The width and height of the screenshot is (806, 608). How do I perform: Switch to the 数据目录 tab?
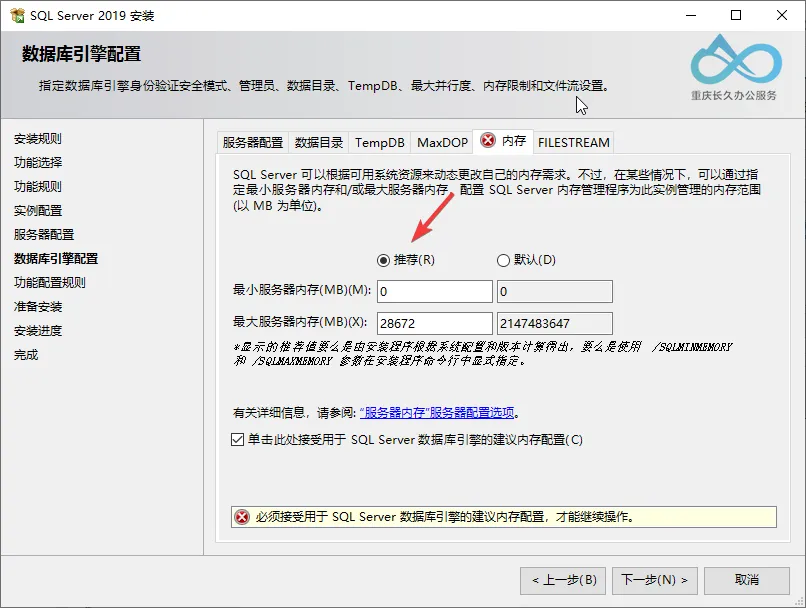point(319,142)
